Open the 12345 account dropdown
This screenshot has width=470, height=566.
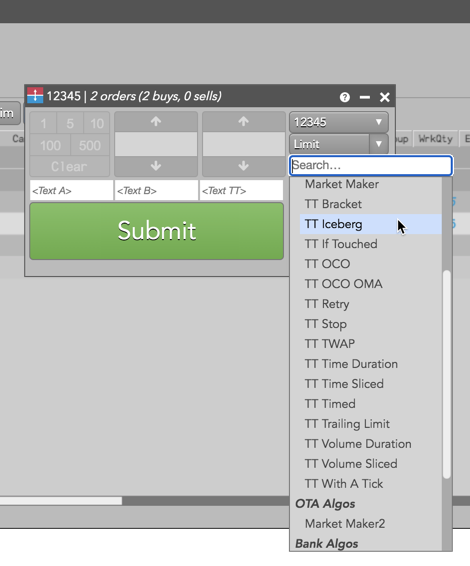pos(339,122)
